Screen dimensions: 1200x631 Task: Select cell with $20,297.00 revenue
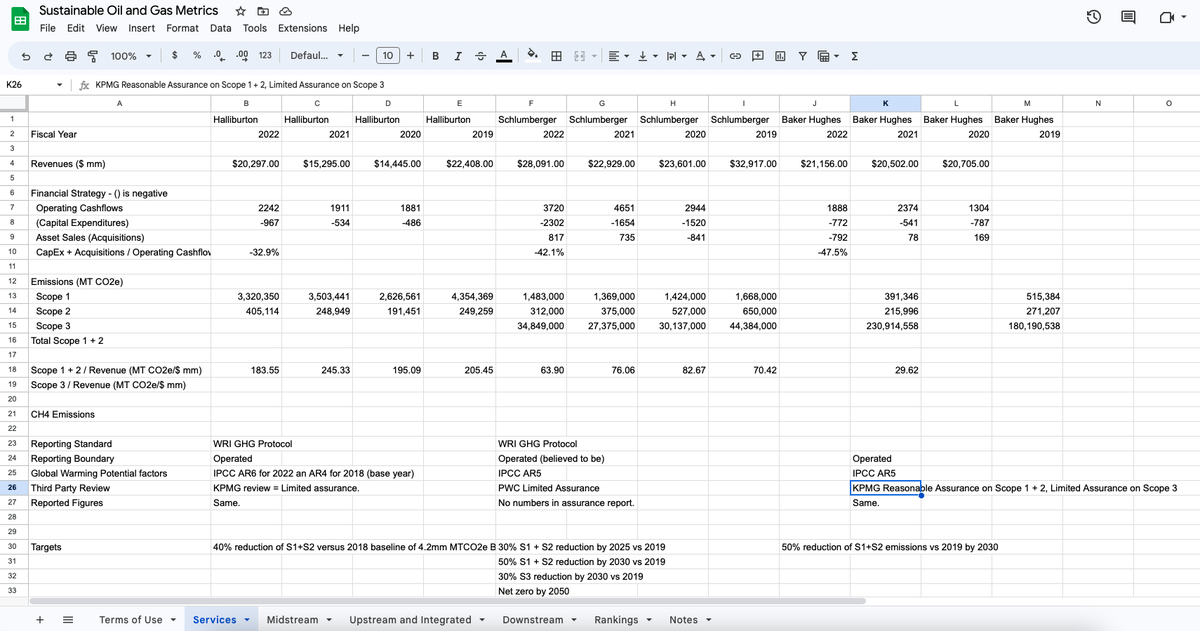click(246, 163)
